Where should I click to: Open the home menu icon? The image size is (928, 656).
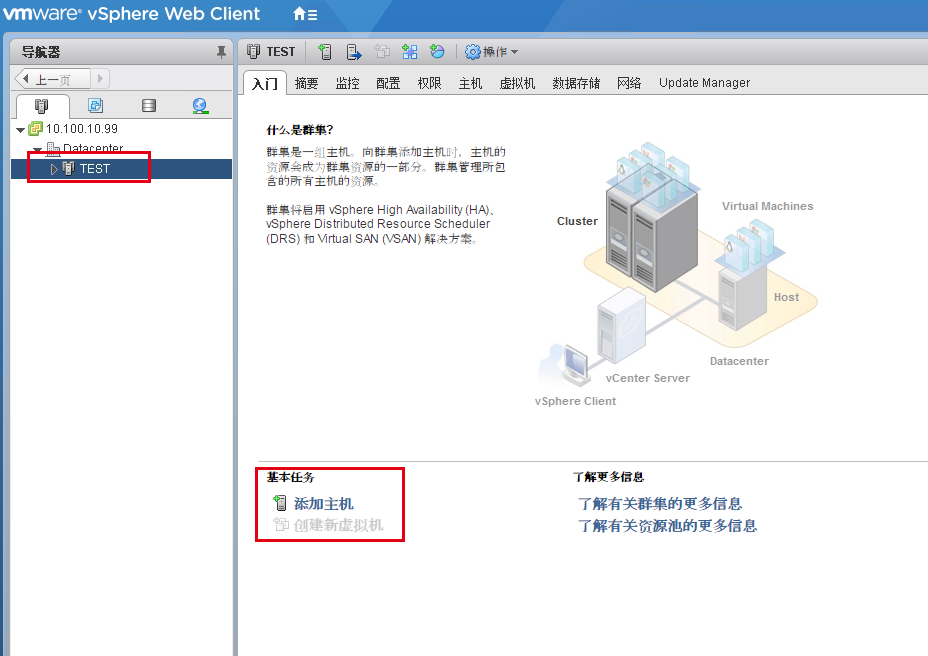point(305,14)
